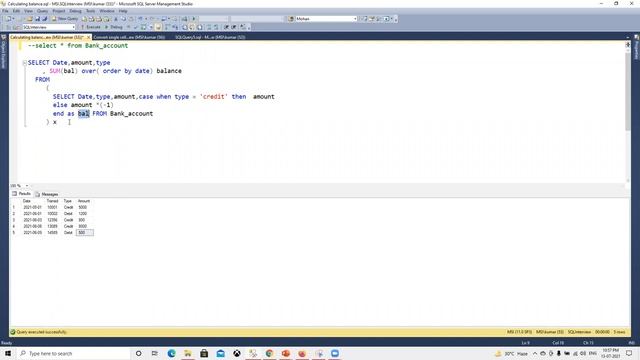The width and height of the screenshot is (640, 360).
Task: Open the active document tabs list dropdown
Action: 627,37
